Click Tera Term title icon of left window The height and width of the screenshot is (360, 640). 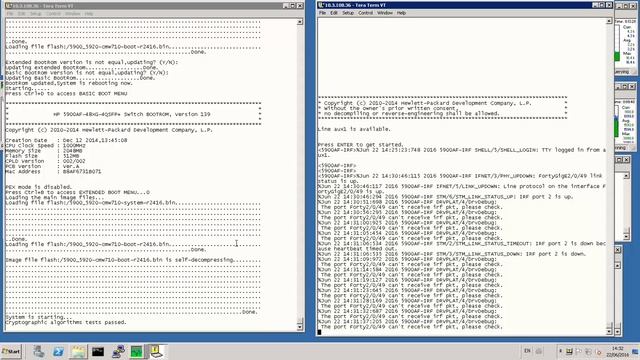[x=8, y=6]
